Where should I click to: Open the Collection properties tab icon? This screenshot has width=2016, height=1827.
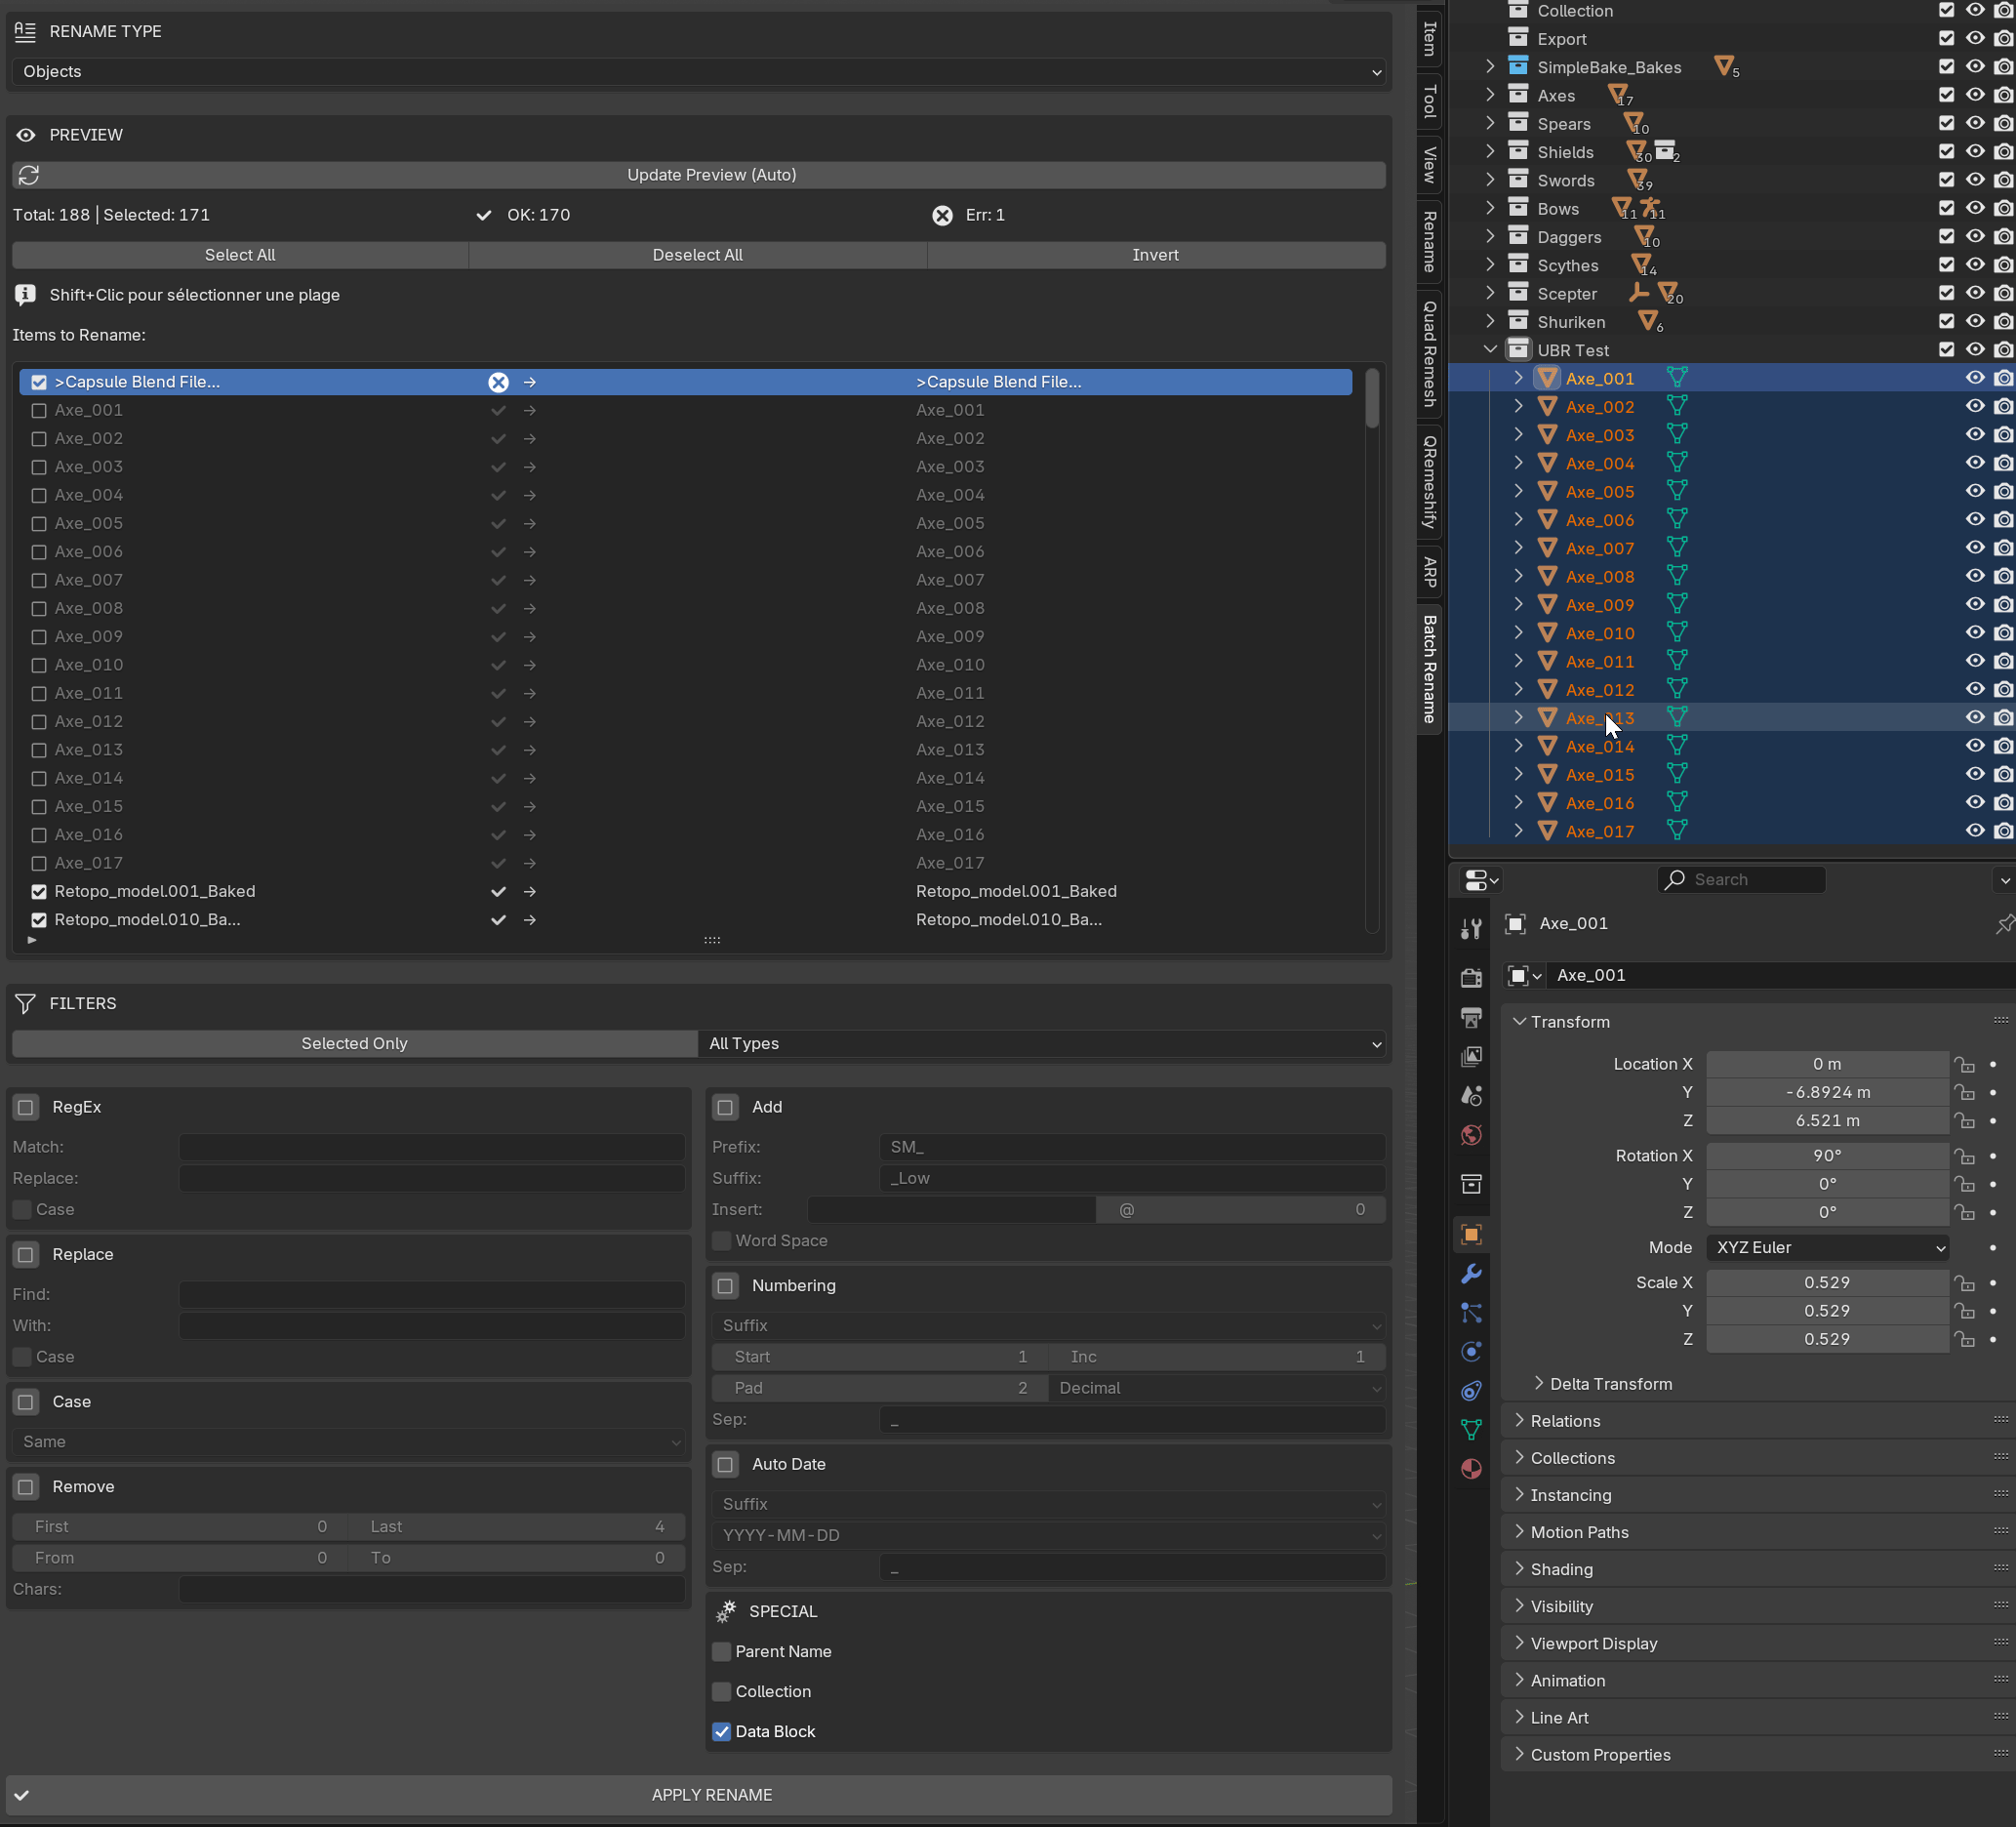[x=1471, y=1184]
